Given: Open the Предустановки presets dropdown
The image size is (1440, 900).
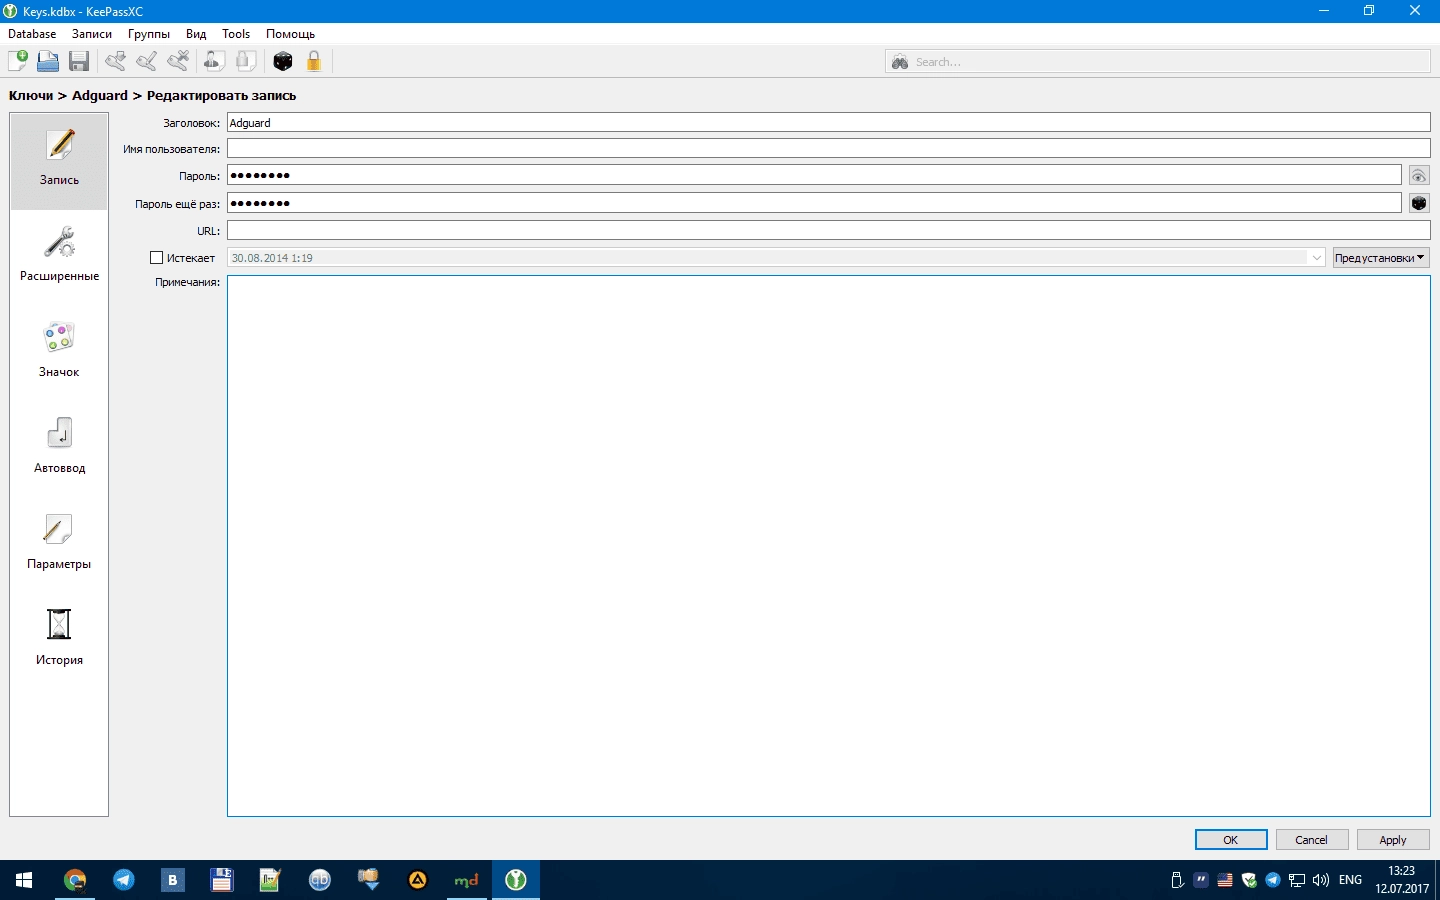Looking at the screenshot, I should click(1381, 258).
